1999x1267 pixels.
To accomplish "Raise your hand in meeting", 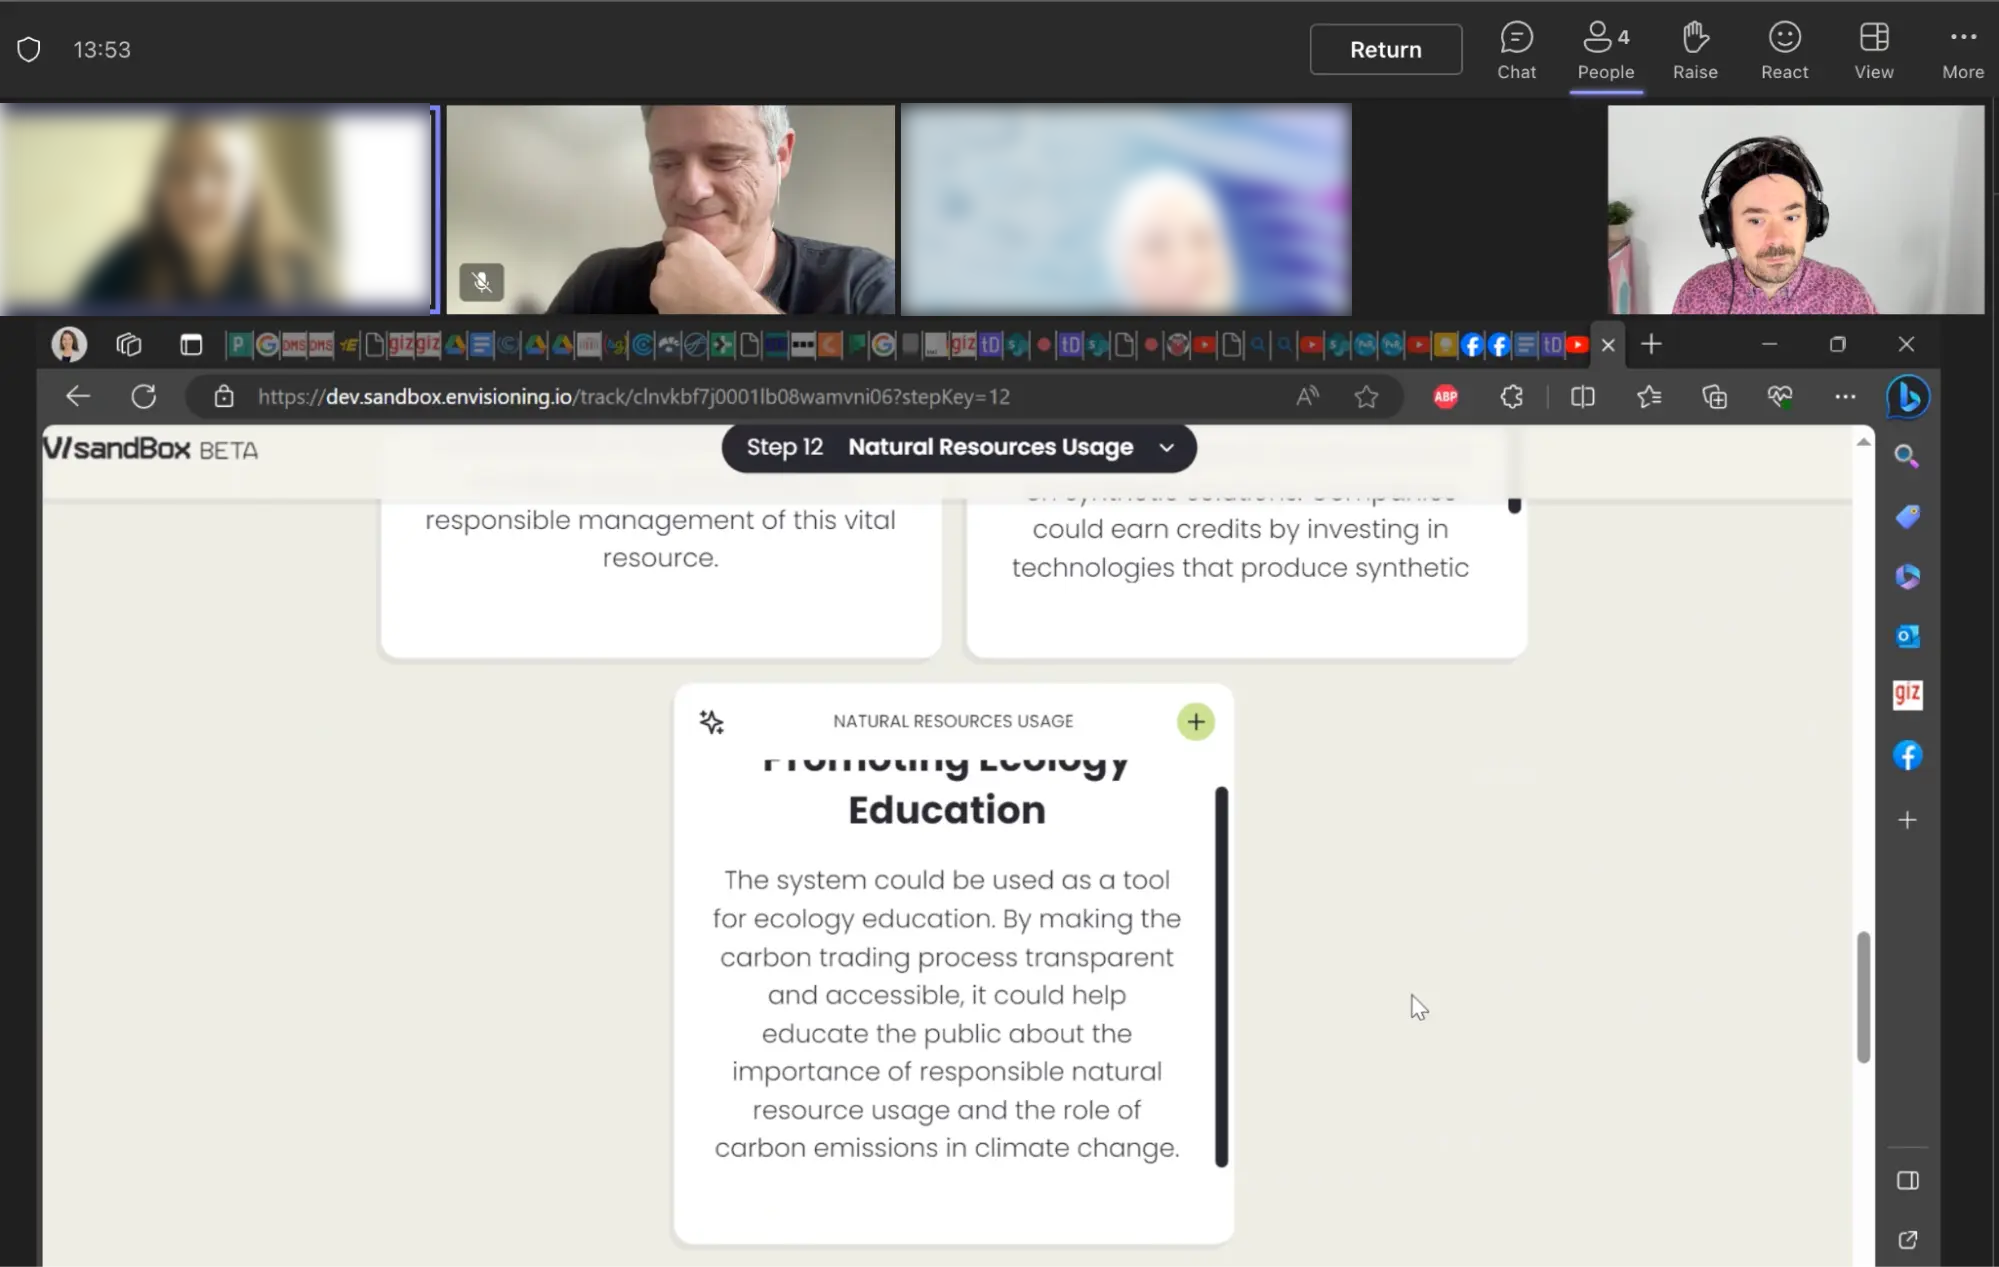I will coord(1695,50).
